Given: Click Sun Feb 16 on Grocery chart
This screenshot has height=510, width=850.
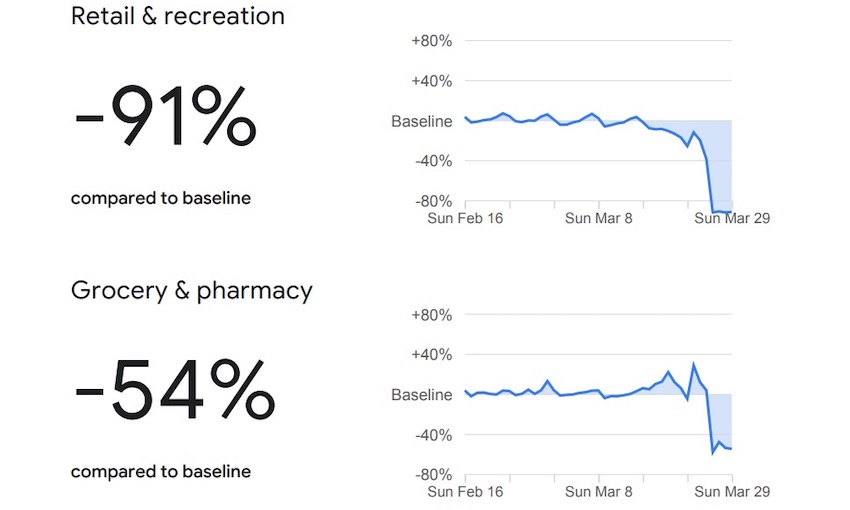Looking at the screenshot, I should click(x=465, y=492).
